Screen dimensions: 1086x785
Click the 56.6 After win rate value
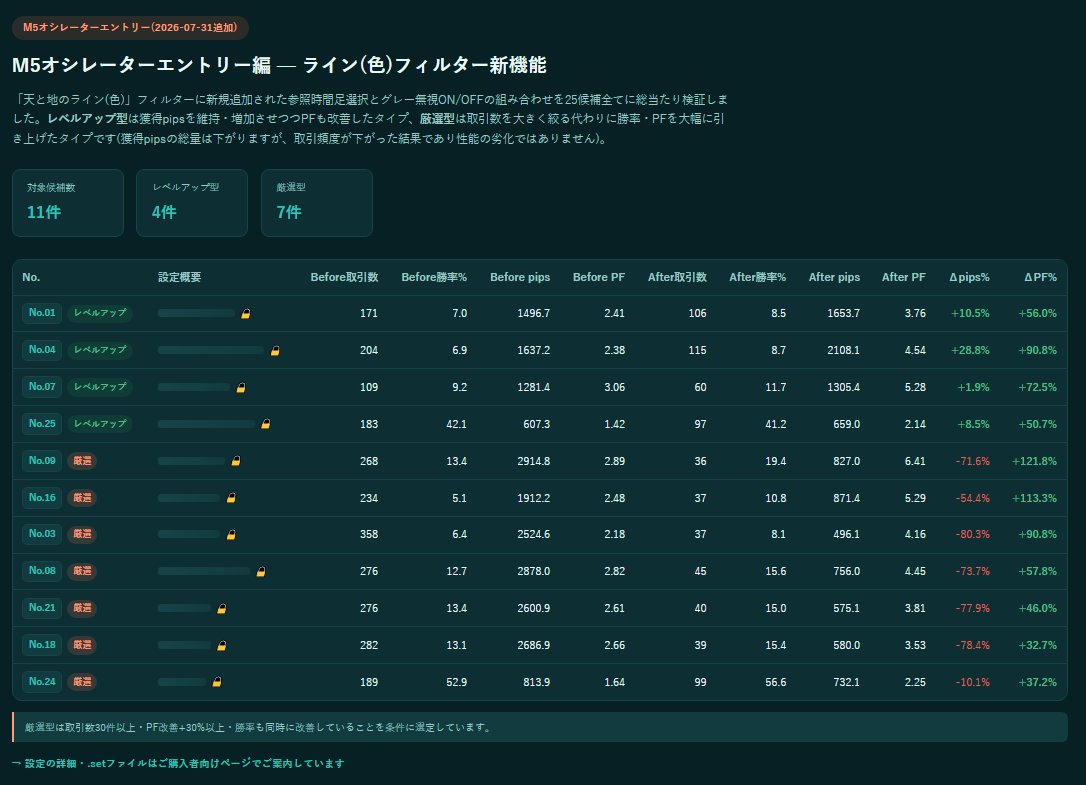776,682
